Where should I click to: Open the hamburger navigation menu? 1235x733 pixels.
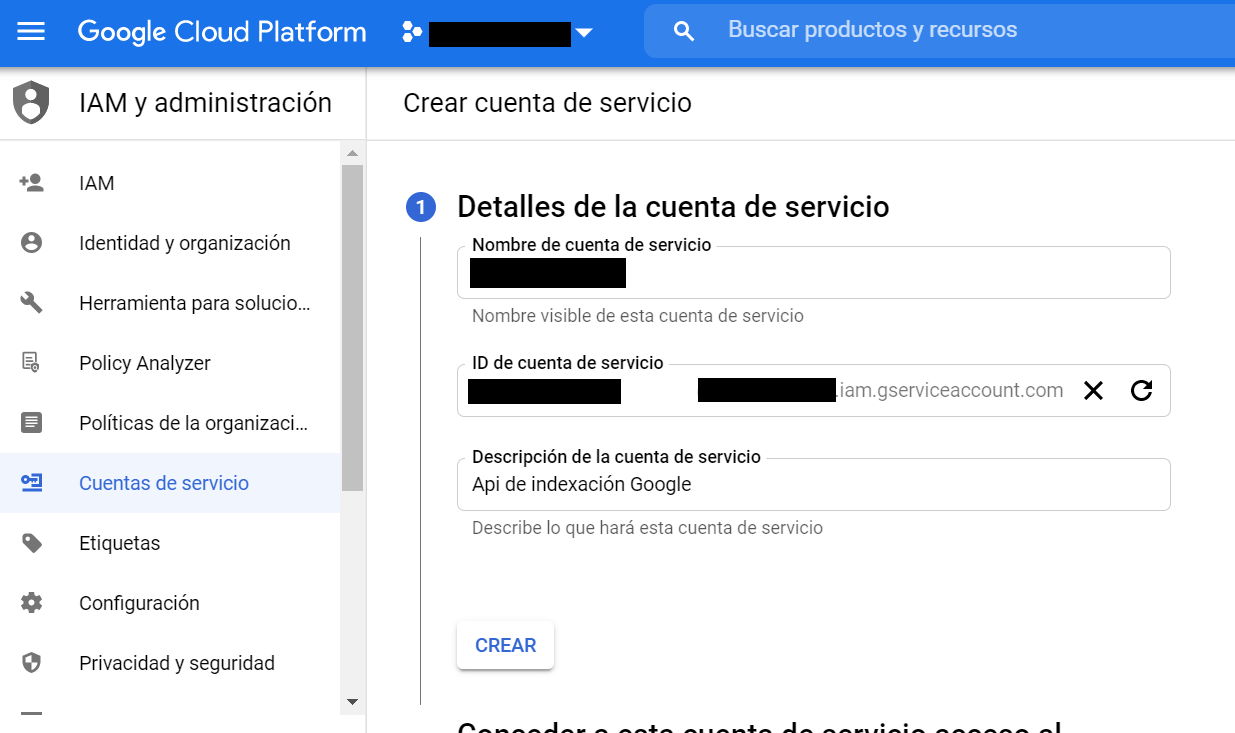(32, 32)
